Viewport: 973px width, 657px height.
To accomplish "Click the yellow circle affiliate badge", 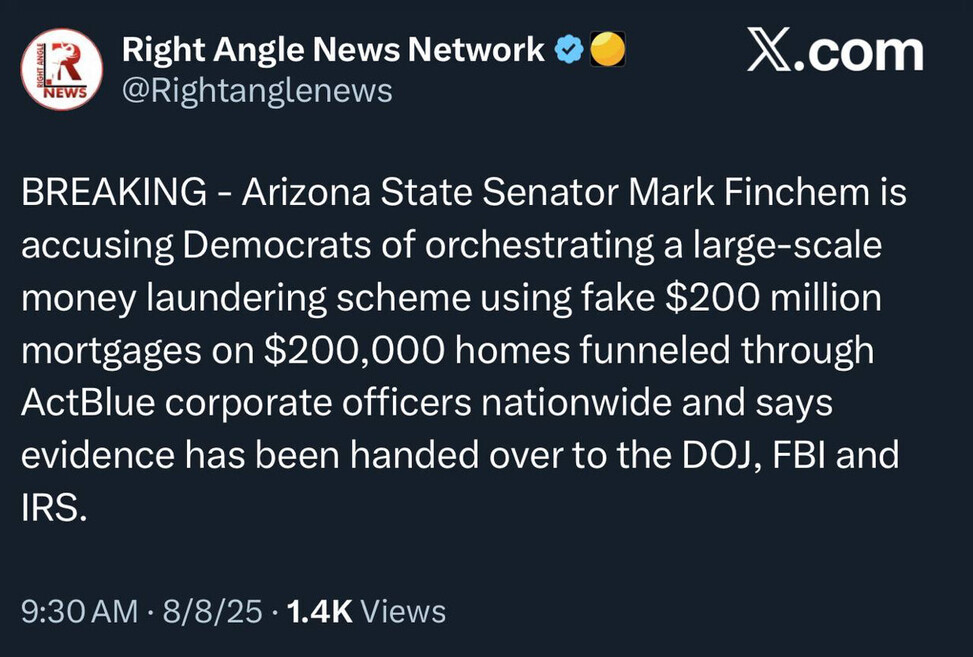I will tap(607, 49).
